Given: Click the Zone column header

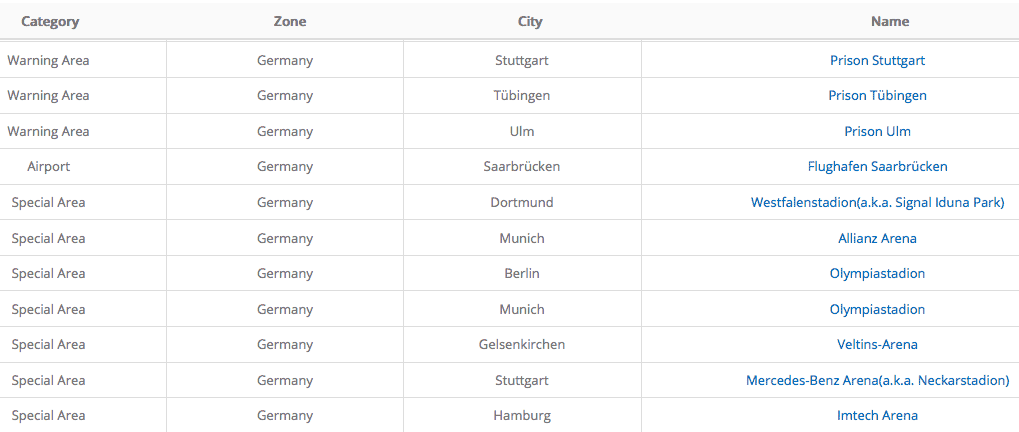Looking at the screenshot, I should [x=290, y=21].
